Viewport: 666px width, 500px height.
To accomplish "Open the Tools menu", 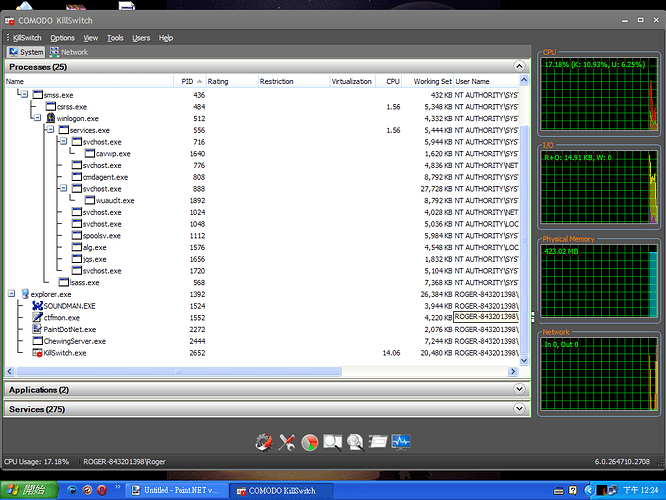I will (x=115, y=38).
